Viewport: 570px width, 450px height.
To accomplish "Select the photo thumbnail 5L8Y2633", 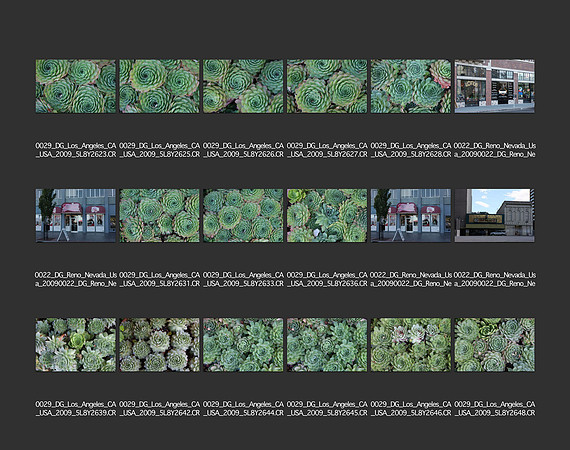I will pos(243,216).
